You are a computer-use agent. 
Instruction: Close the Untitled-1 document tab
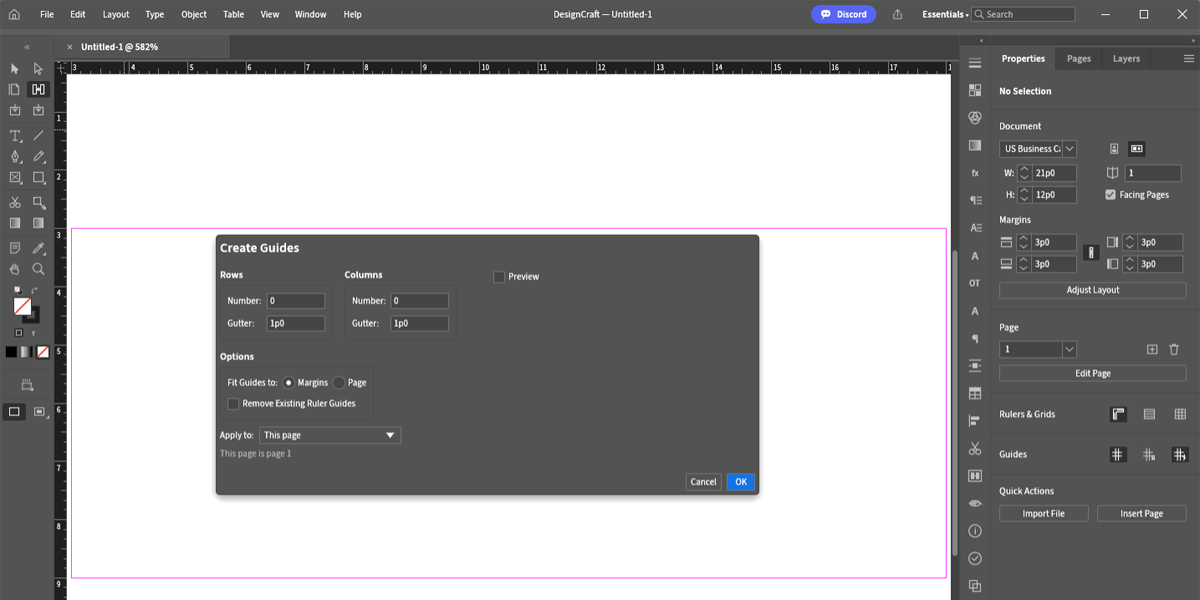point(69,47)
